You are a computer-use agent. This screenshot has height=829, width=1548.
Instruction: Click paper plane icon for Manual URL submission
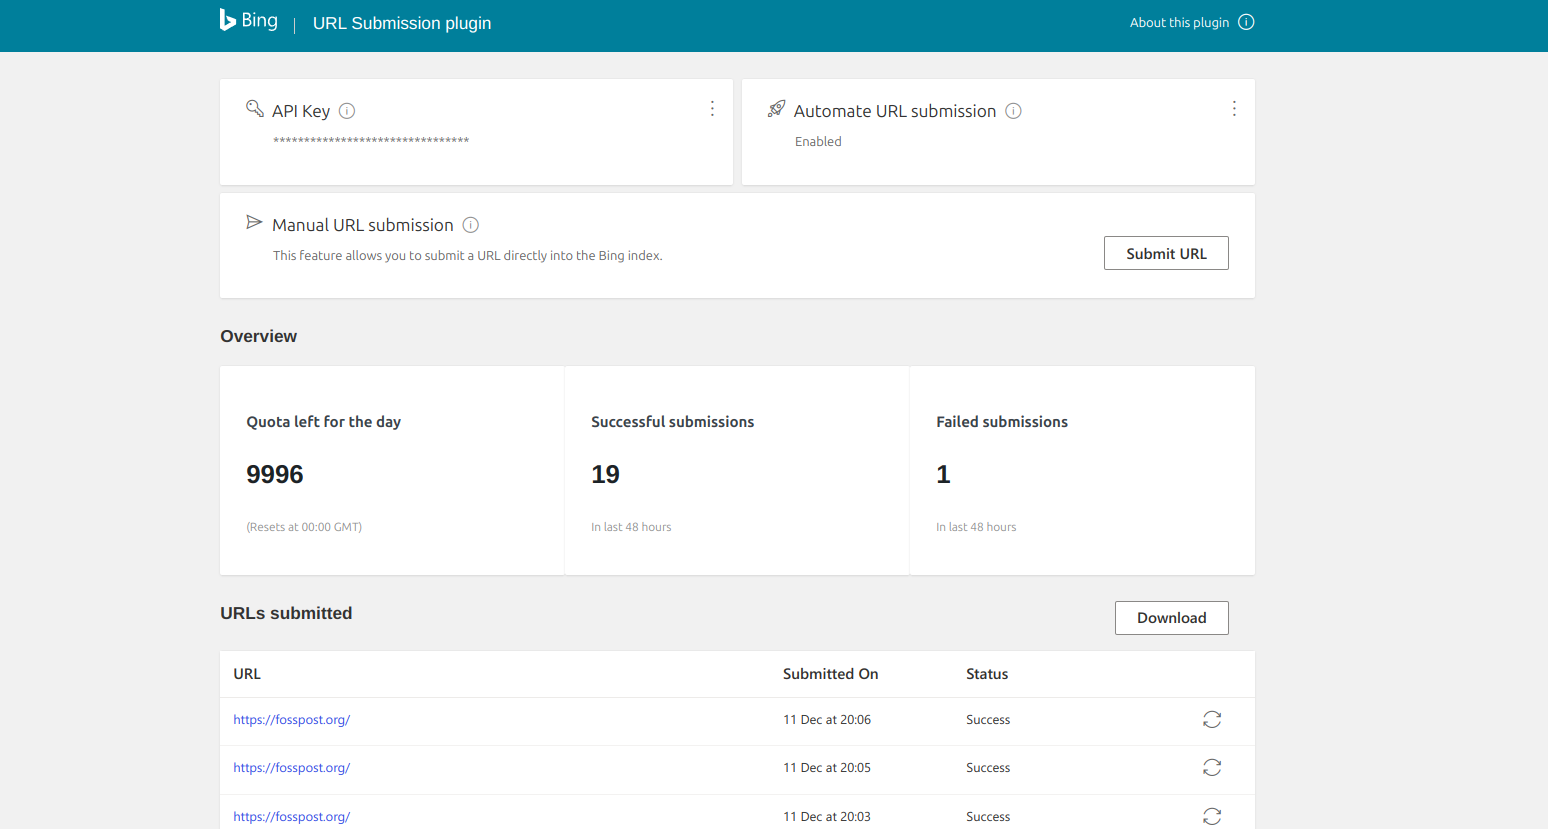[x=254, y=223]
